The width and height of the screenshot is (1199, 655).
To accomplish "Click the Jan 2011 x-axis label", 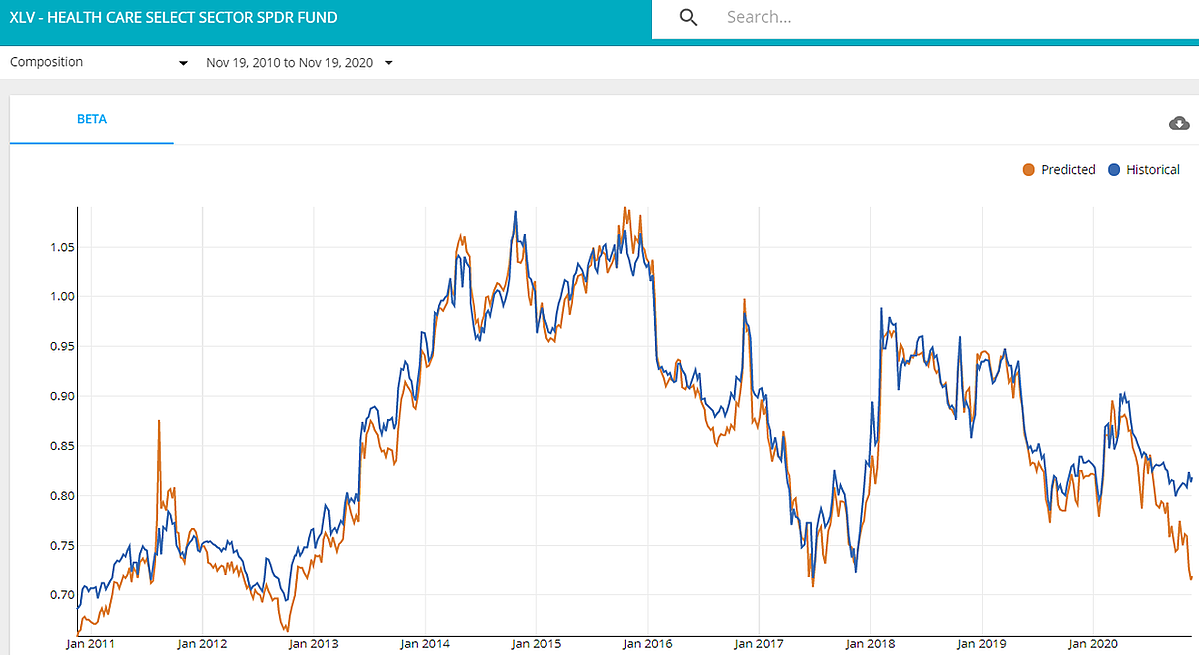I will click(89, 644).
